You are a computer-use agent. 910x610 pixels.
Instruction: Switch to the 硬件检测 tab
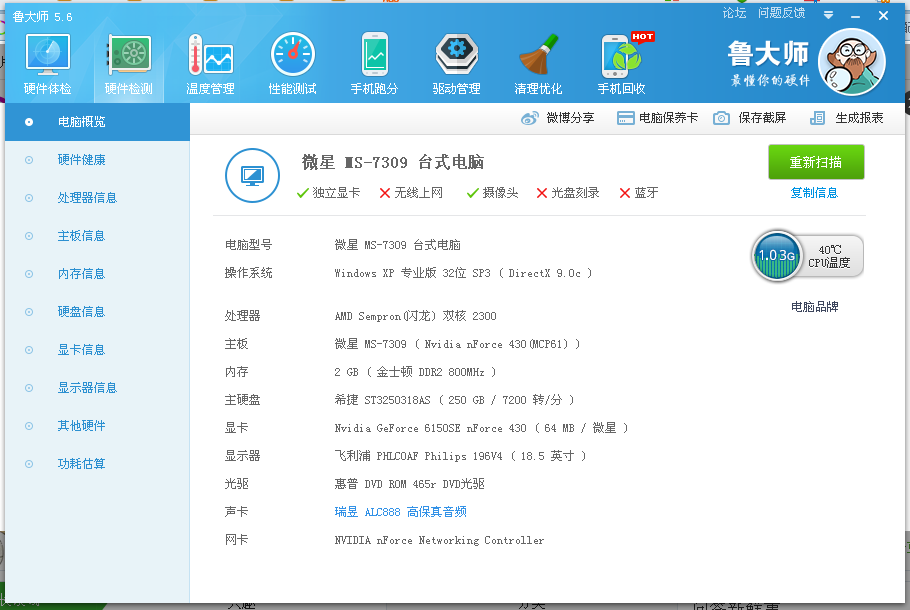128,60
